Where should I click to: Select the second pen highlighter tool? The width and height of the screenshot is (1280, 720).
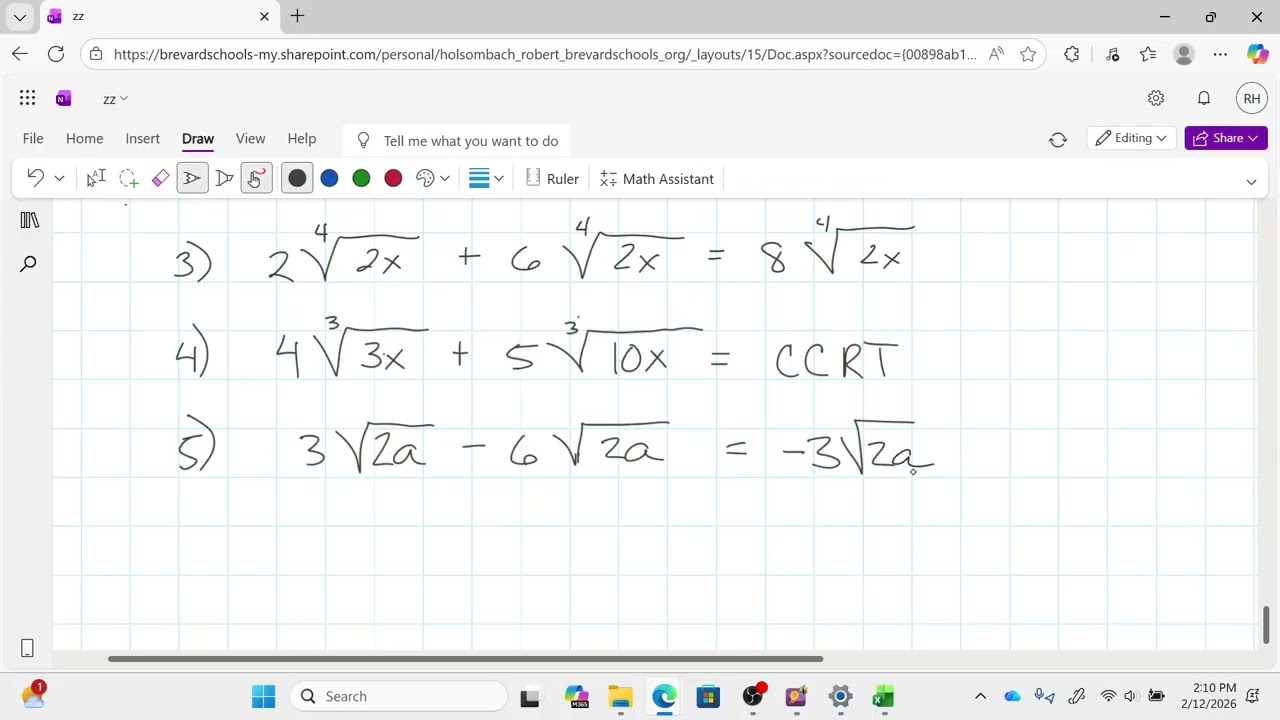[224, 178]
